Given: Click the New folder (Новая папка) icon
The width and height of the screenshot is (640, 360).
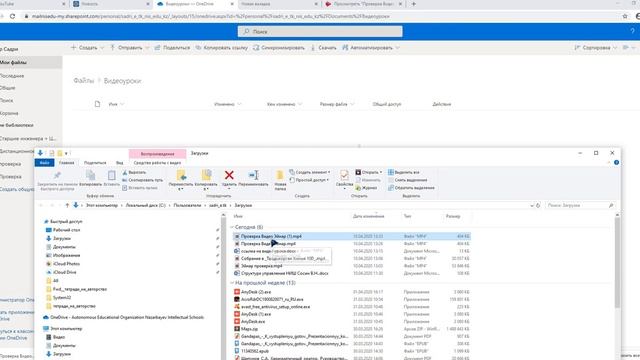Looking at the screenshot, I should click(x=280, y=176).
